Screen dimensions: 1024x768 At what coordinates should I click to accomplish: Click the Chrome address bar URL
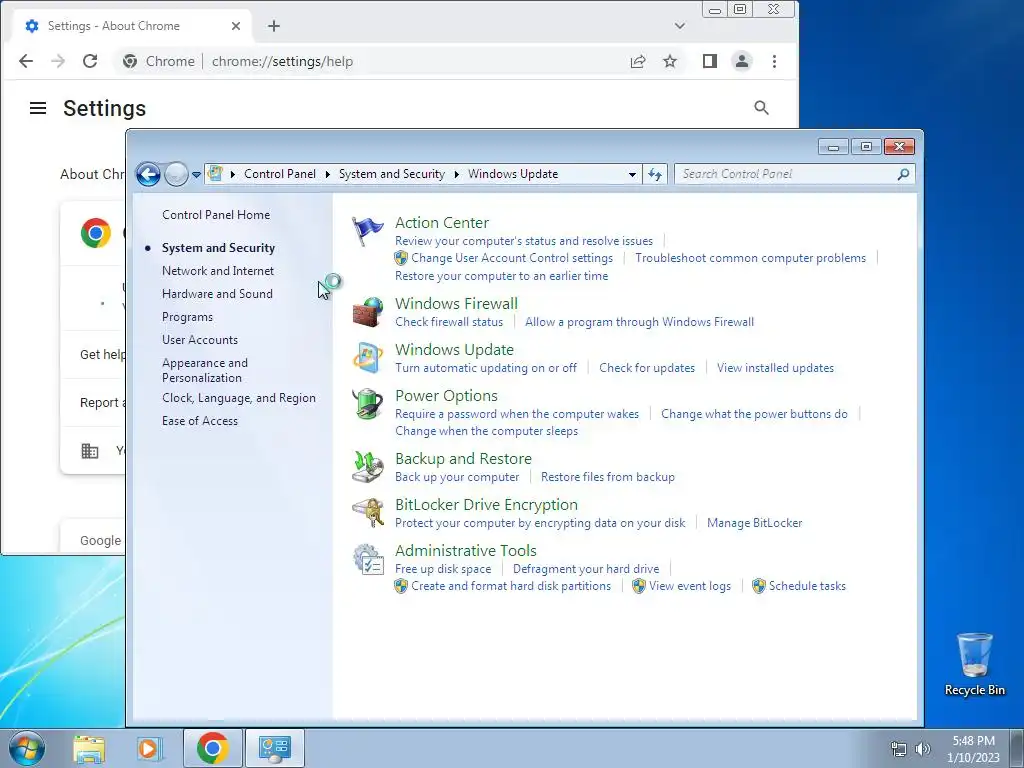282,61
